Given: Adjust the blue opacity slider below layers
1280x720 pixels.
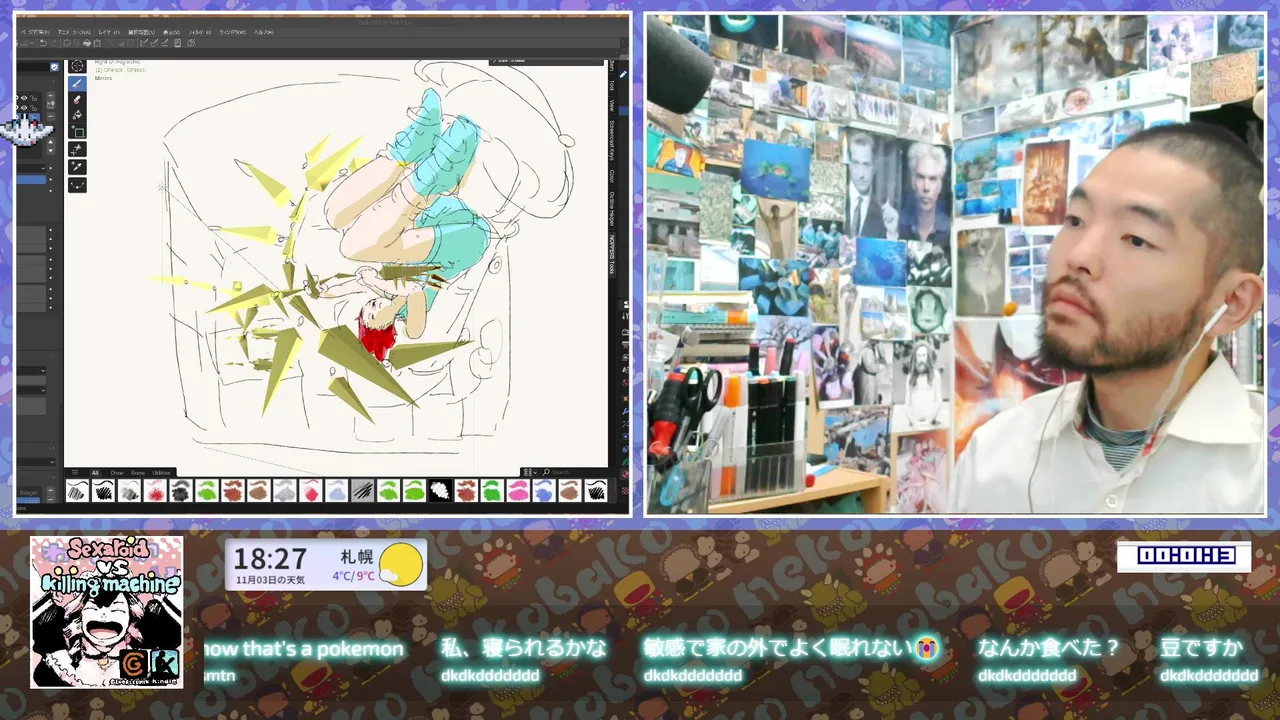Looking at the screenshot, I should point(31,179).
